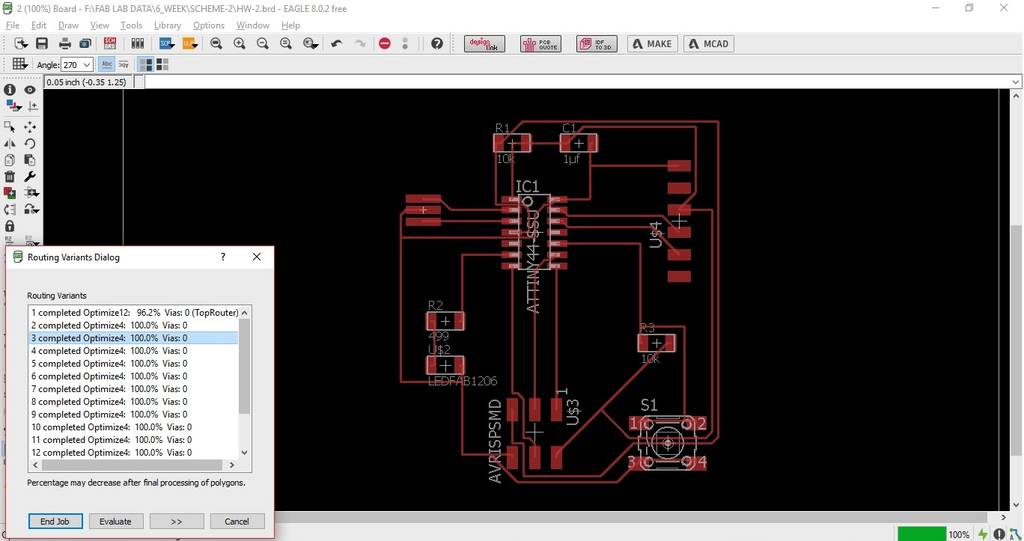
Task: Open the lock/smash tool dropdown
Action: (x=31, y=210)
